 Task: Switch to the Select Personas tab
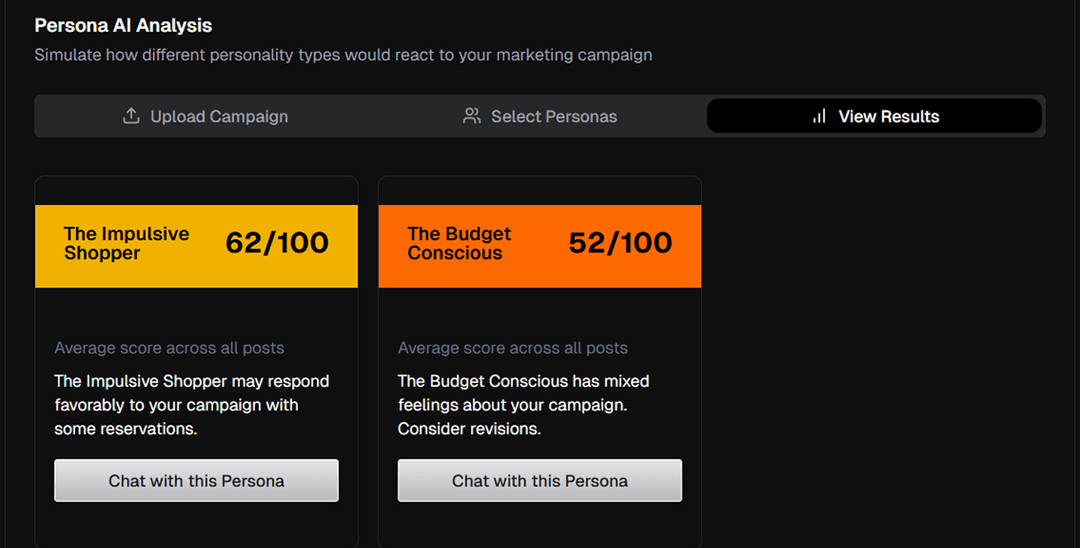(540, 116)
